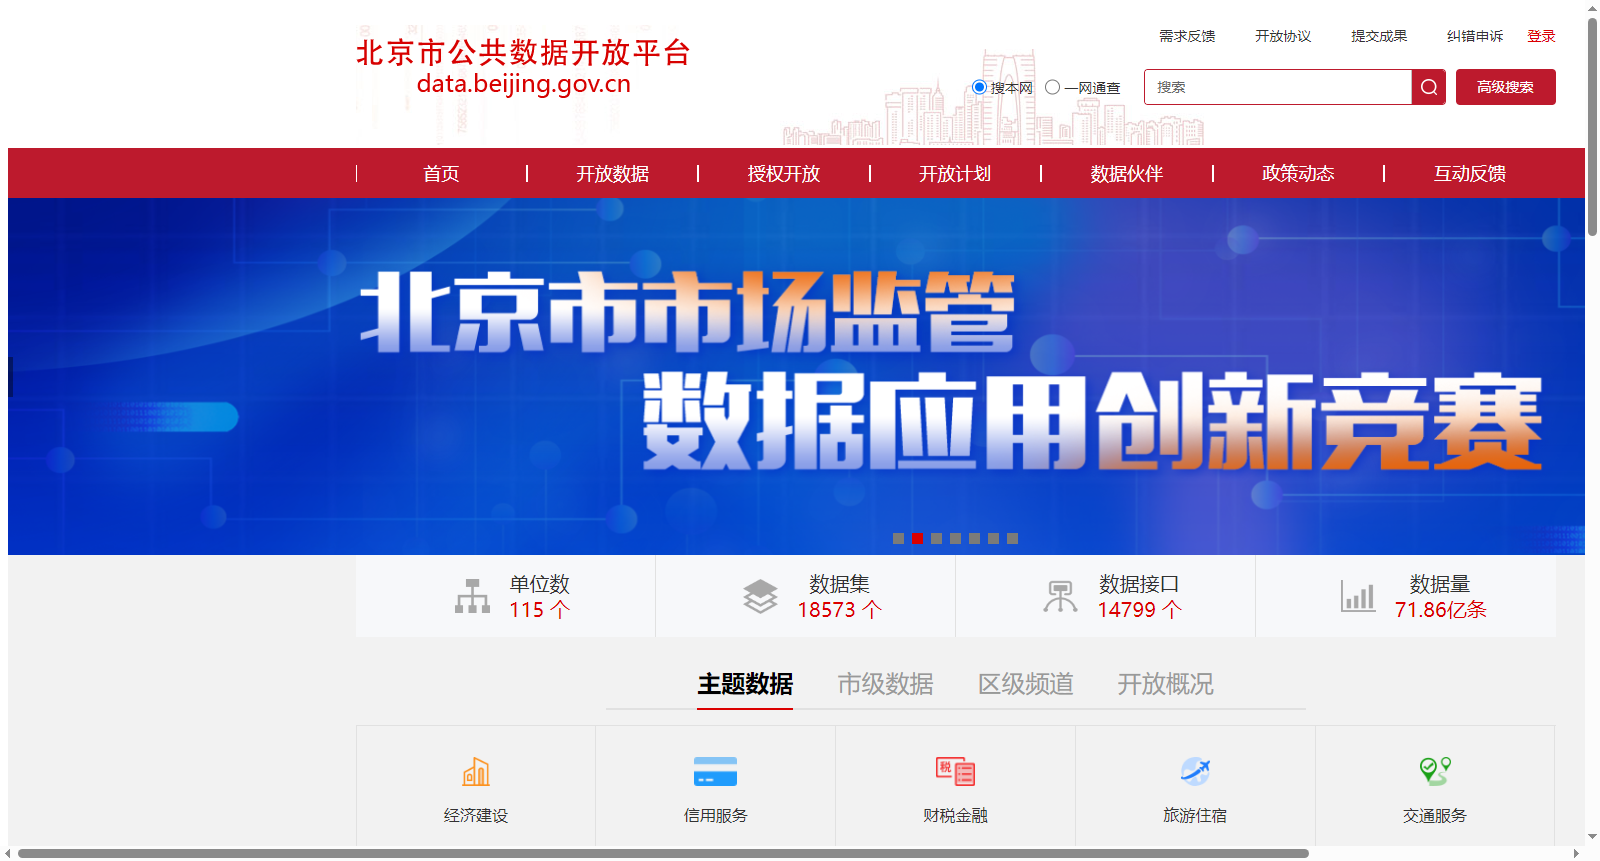Image resolution: width=1600 pixels, height=861 pixels.
Task: Click the 登录 login link
Action: click(x=1541, y=36)
